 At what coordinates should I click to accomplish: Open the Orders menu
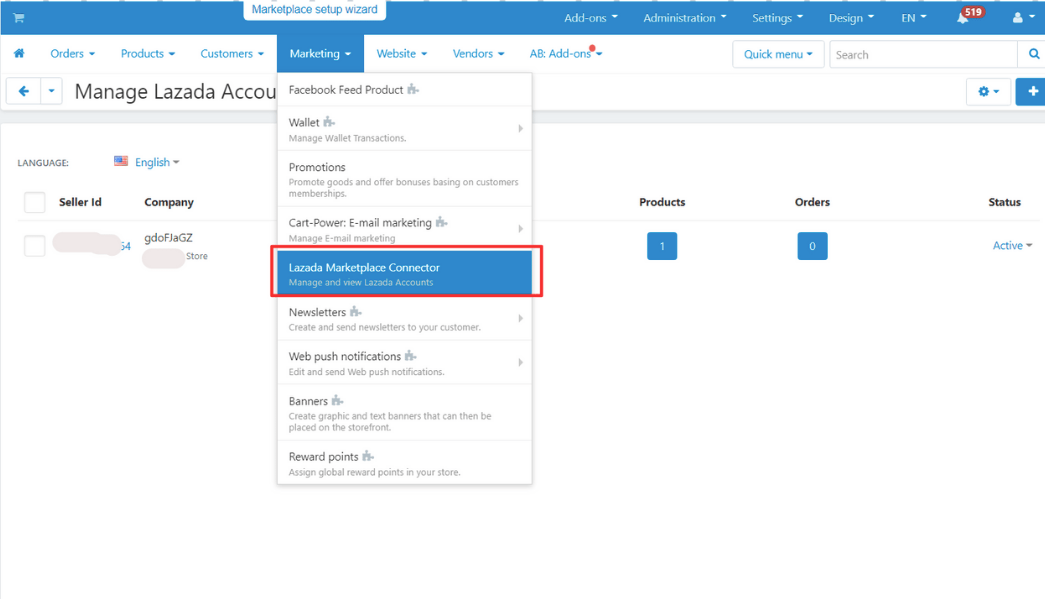coord(73,53)
